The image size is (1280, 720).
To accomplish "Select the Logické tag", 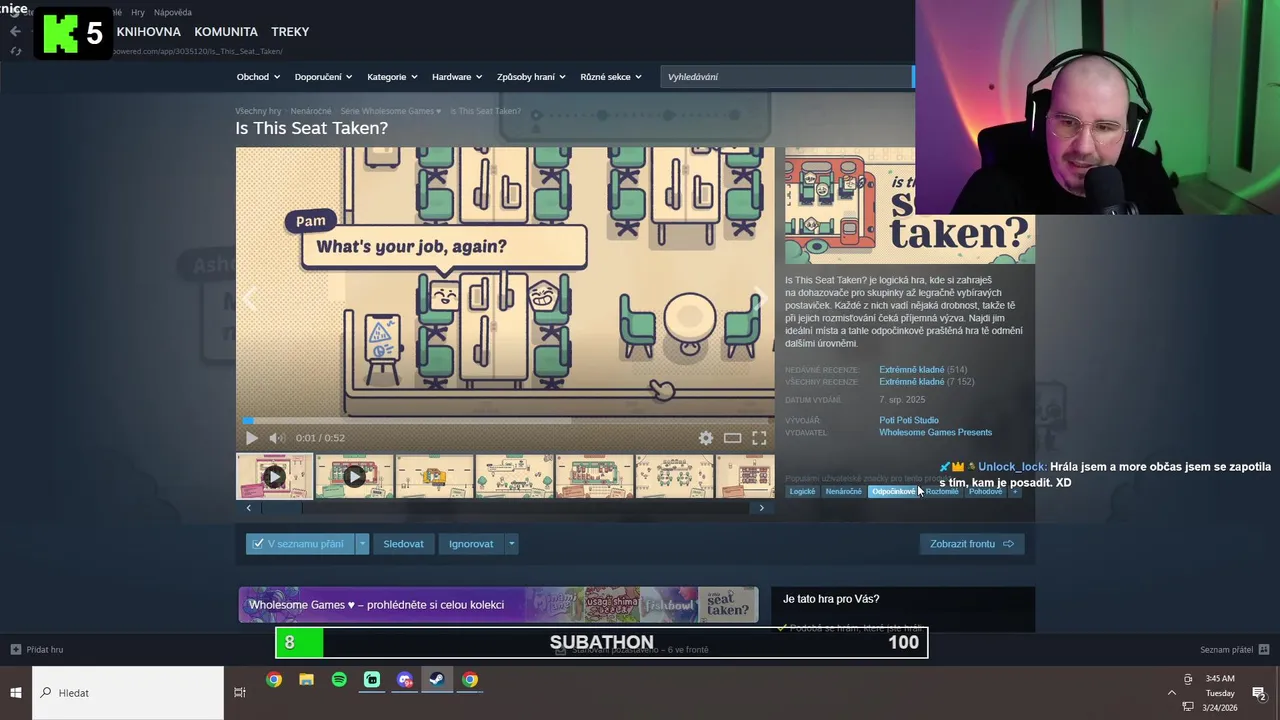I will (x=802, y=492).
